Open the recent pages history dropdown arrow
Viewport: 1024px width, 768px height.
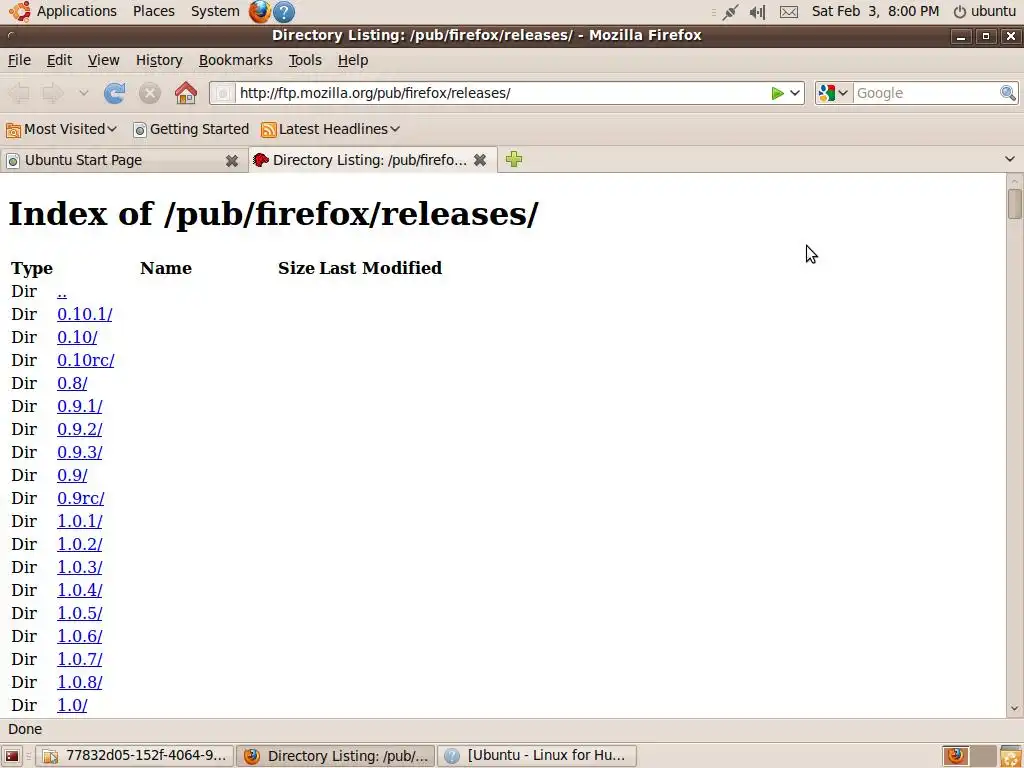(x=83, y=93)
